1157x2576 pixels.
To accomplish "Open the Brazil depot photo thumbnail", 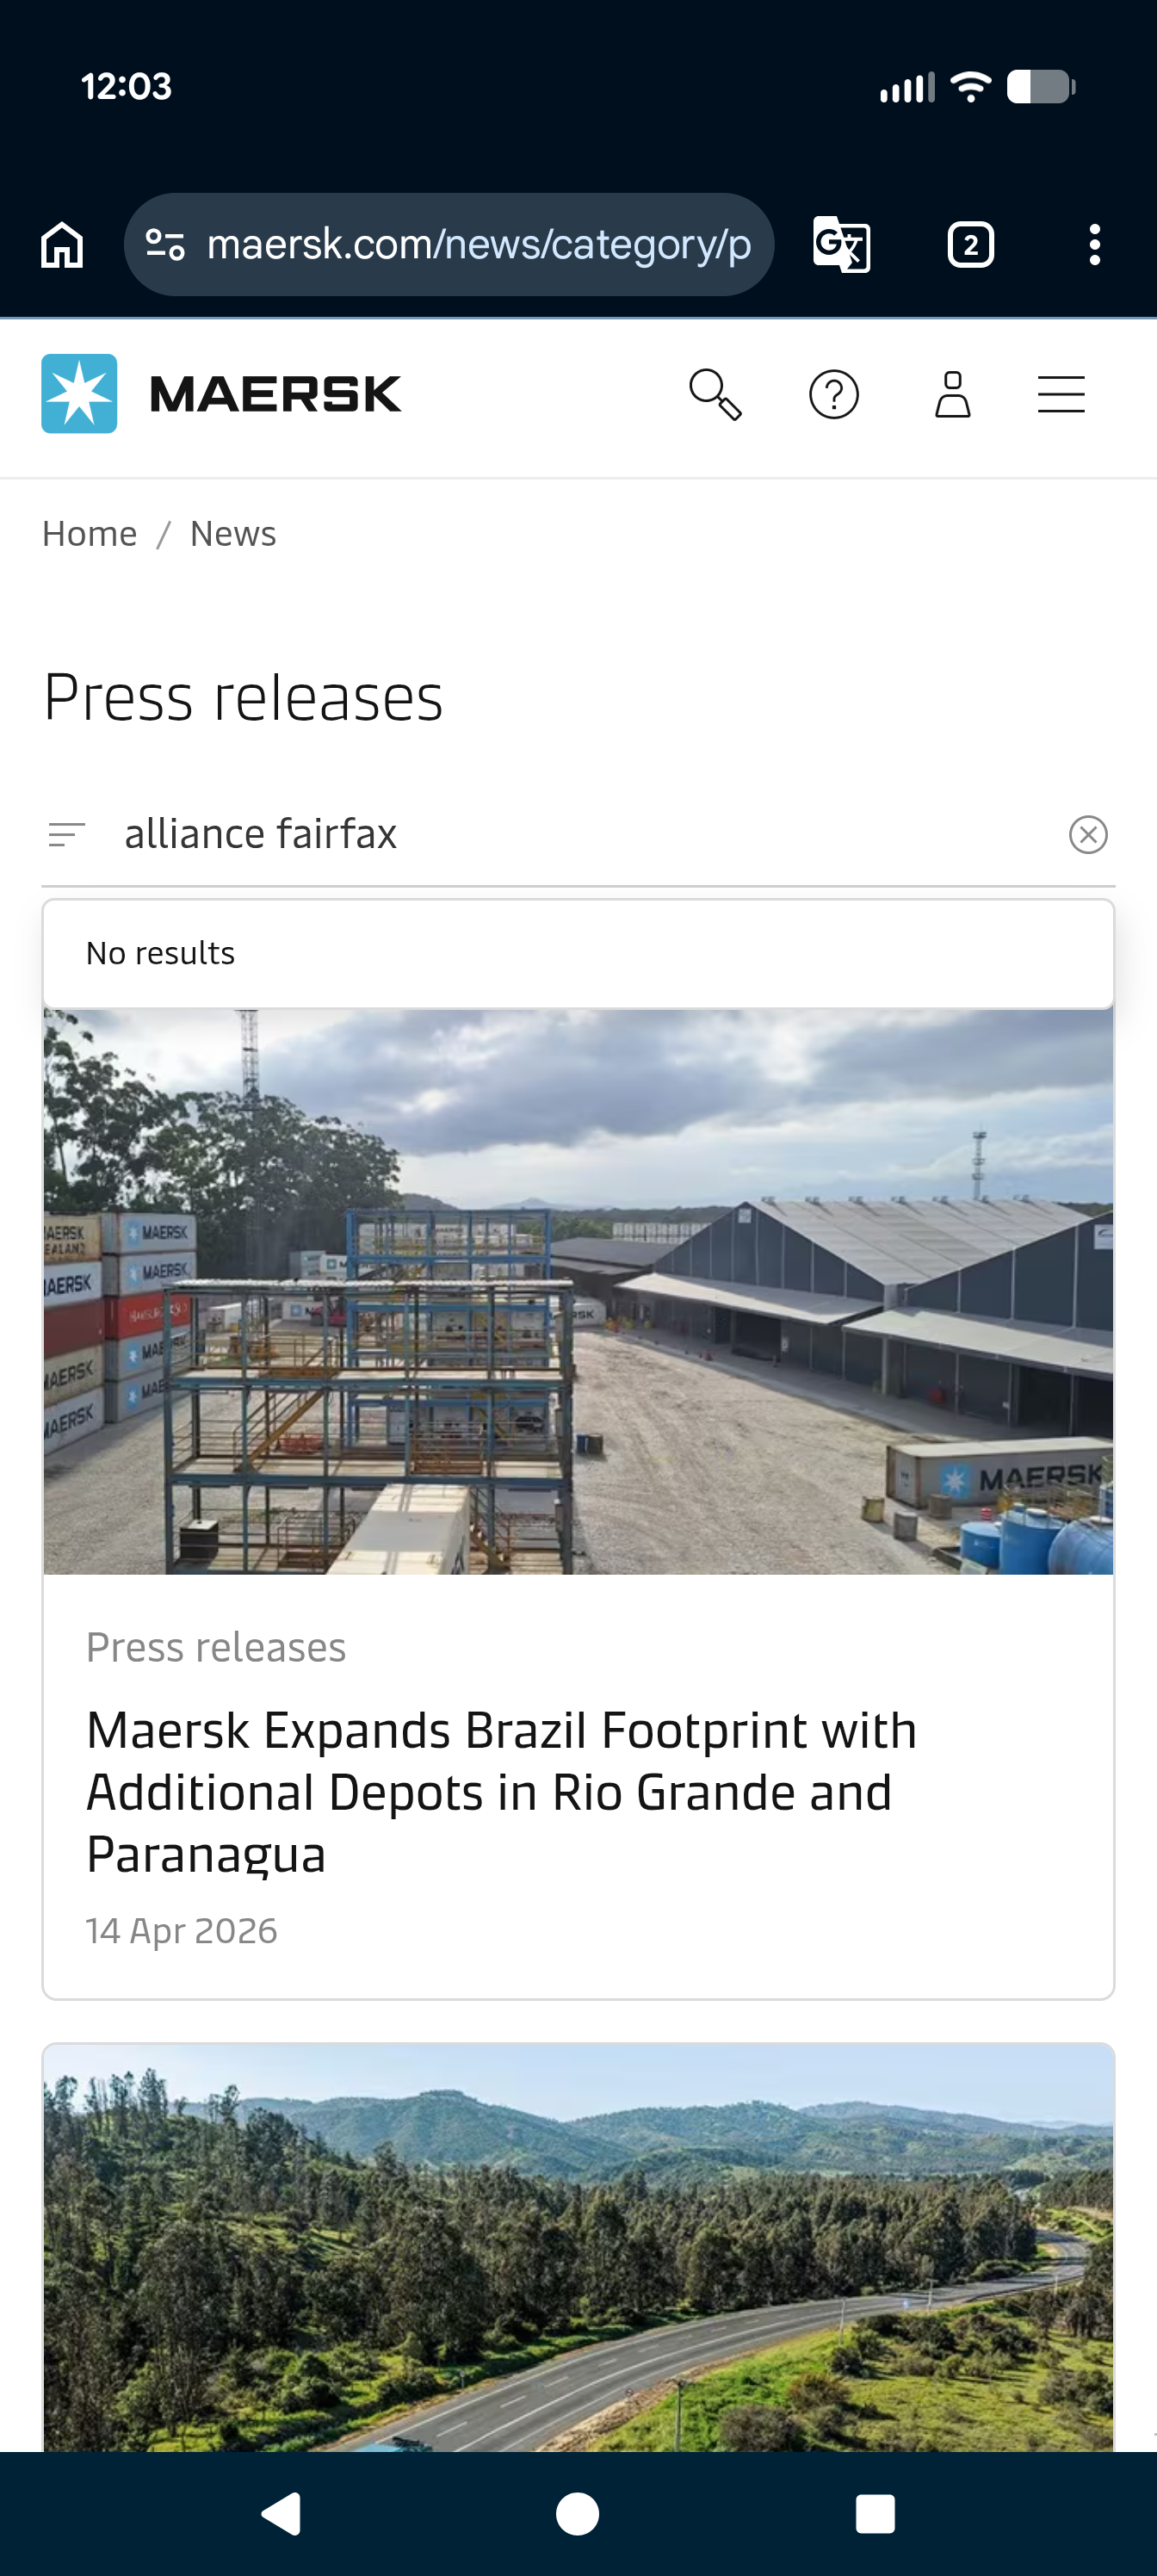I will [578, 1291].
